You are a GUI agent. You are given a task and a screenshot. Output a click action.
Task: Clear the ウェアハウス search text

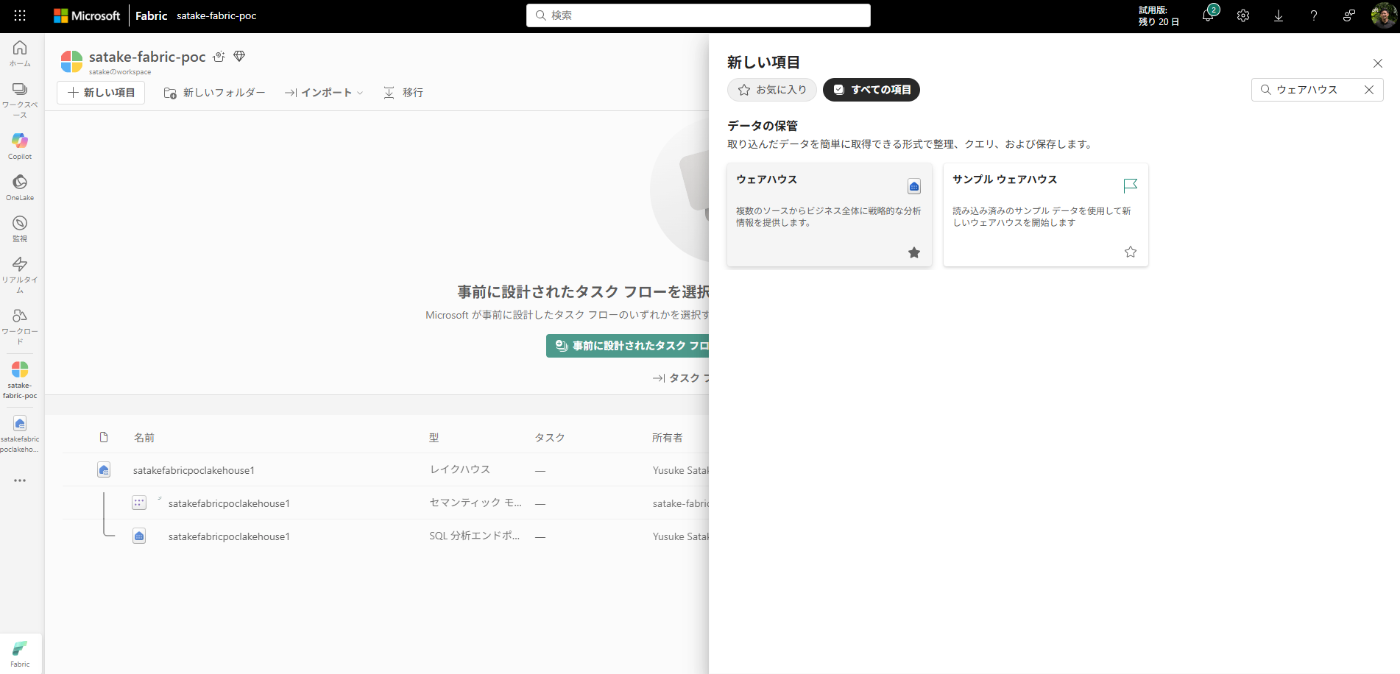click(1369, 90)
